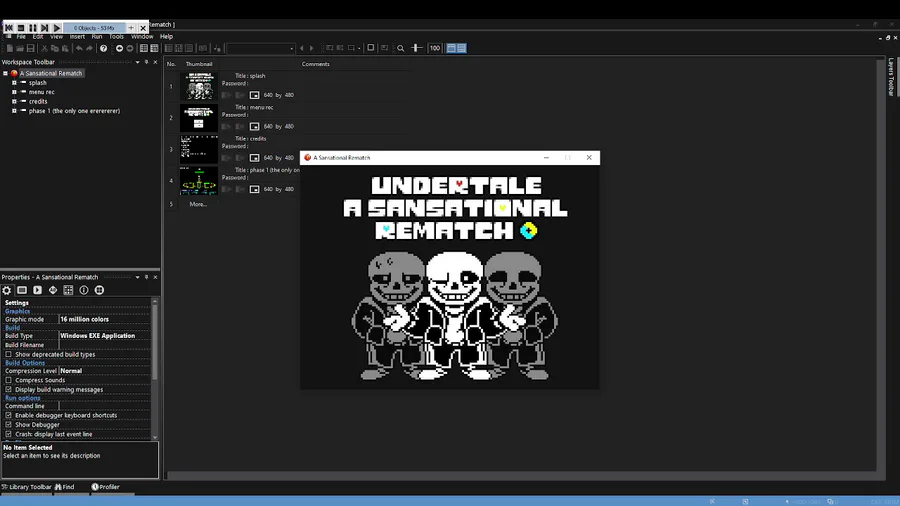Open the Window properties tab icon
Image resolution: width=900 pixels, height=506 pixels.
pyautogui.click(x=22, y=290)
